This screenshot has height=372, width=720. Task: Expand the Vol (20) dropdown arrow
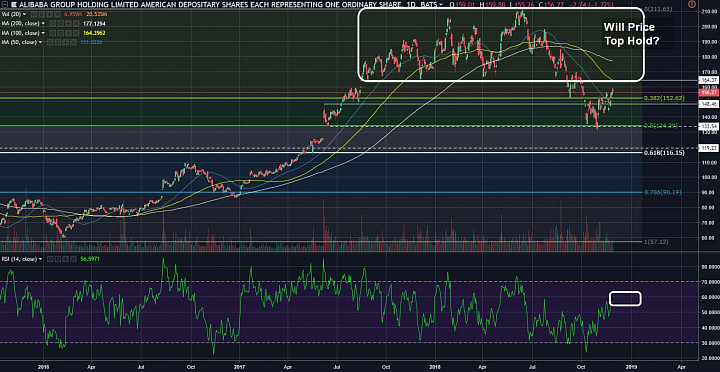(24, 14)
